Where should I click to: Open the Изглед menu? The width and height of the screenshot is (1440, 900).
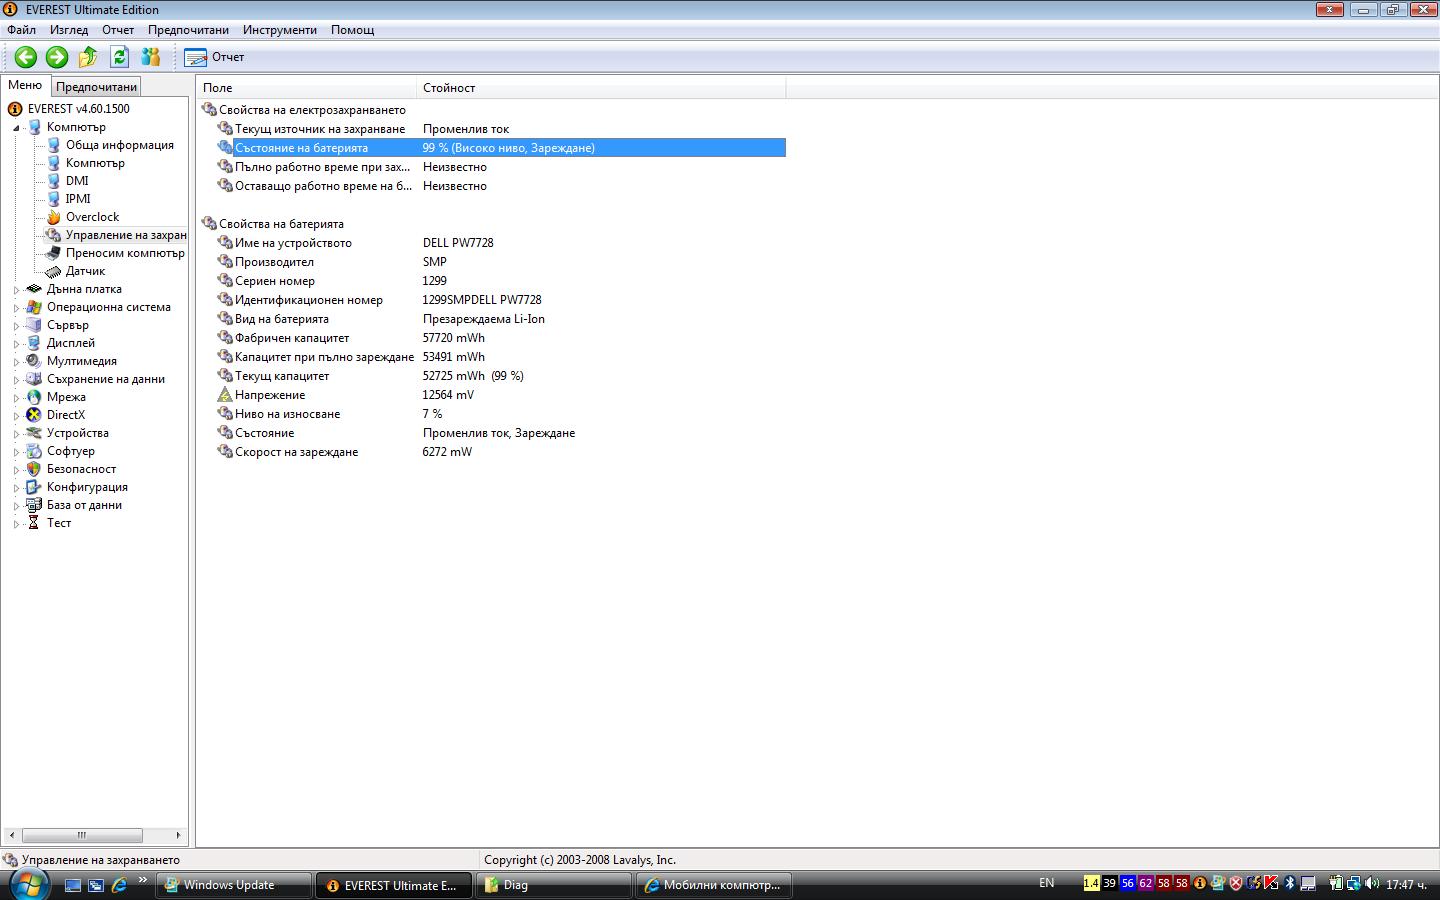(69, 30)
